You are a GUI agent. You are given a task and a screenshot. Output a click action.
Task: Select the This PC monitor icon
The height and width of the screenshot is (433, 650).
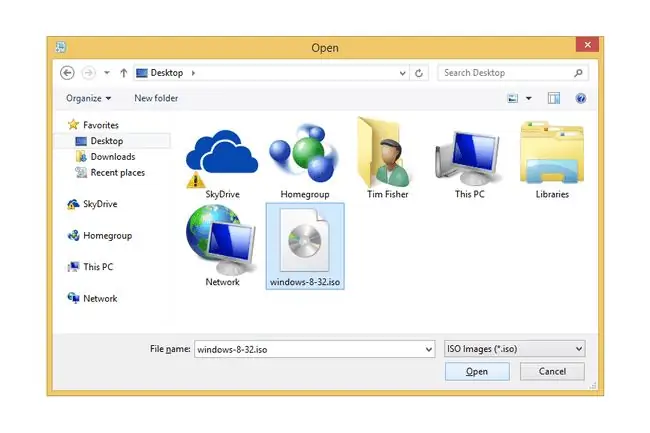[470, 159]
